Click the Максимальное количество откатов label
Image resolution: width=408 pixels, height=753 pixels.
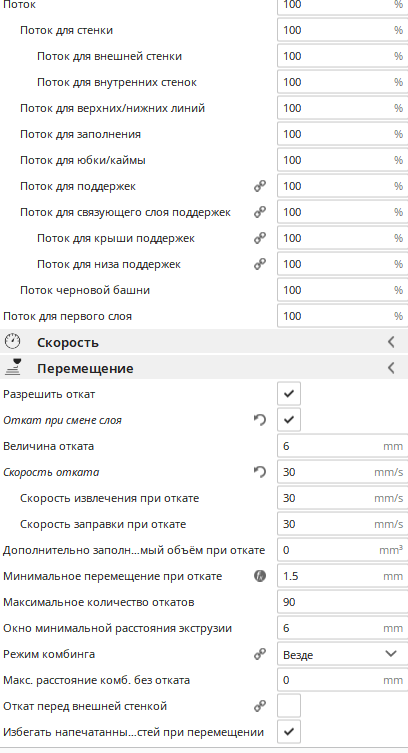click(98, 602)
